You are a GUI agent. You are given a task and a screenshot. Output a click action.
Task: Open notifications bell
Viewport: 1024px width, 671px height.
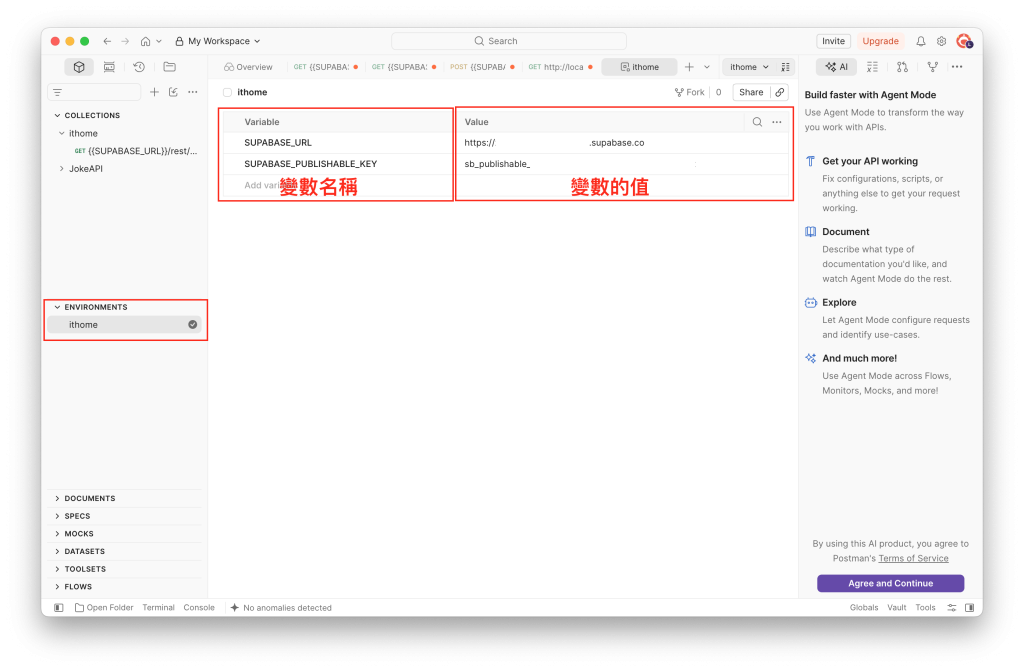coord(921,41)
